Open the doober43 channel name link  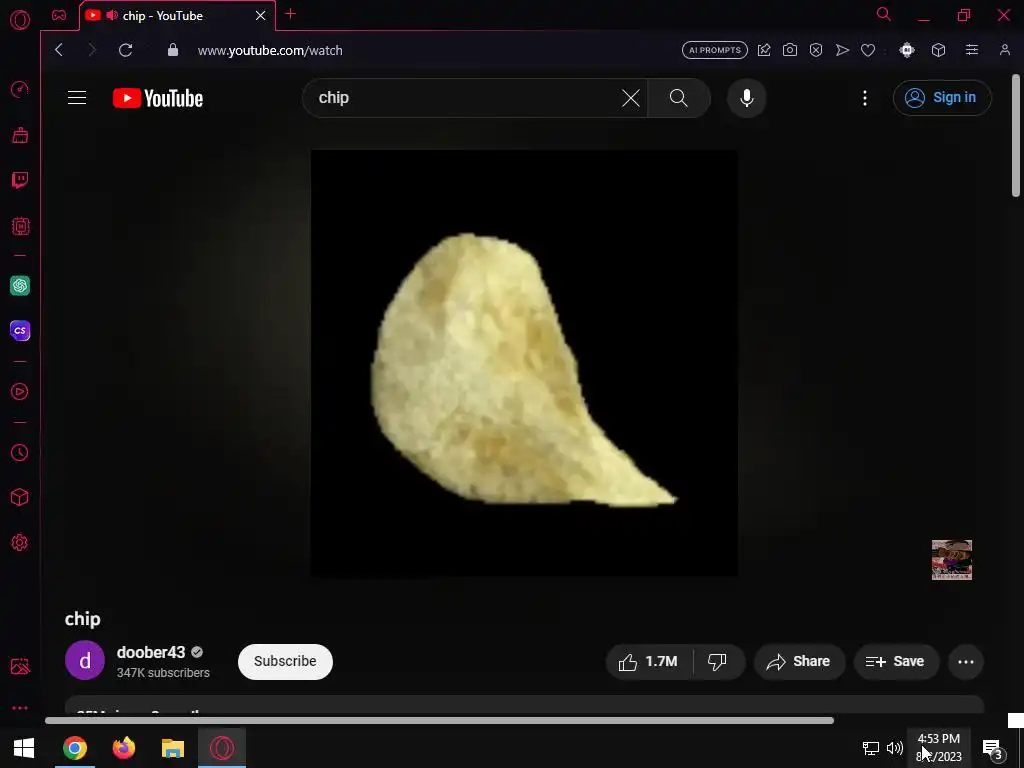pos(151,652)
